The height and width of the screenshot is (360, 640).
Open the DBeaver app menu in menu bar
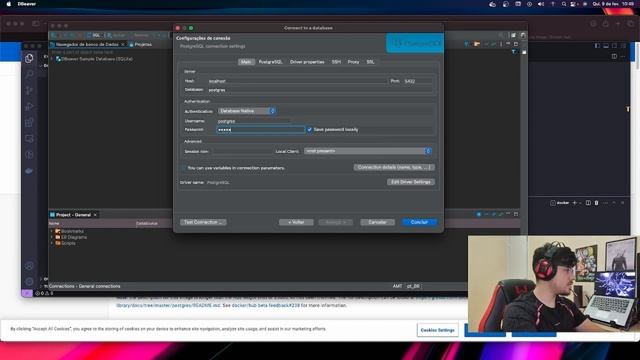coord(27,4)
